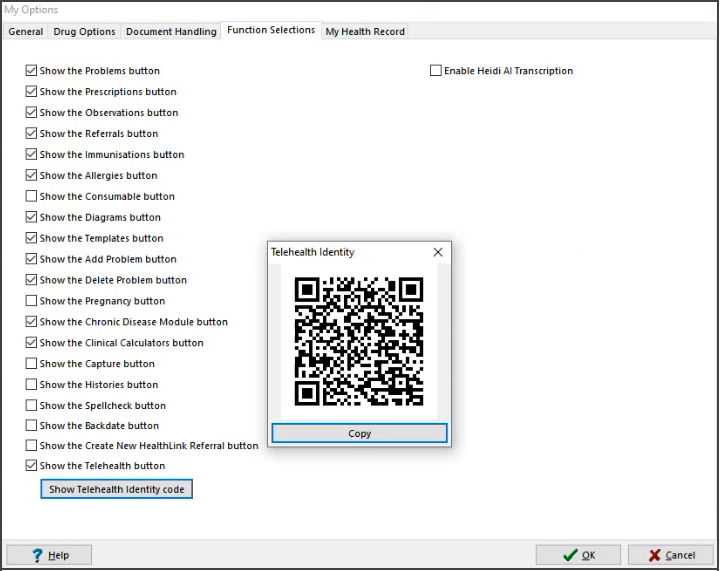Click the Telehealth Identity dialog title
The image size is (720, 571).
pyautogui.click(x=313, y=252)
